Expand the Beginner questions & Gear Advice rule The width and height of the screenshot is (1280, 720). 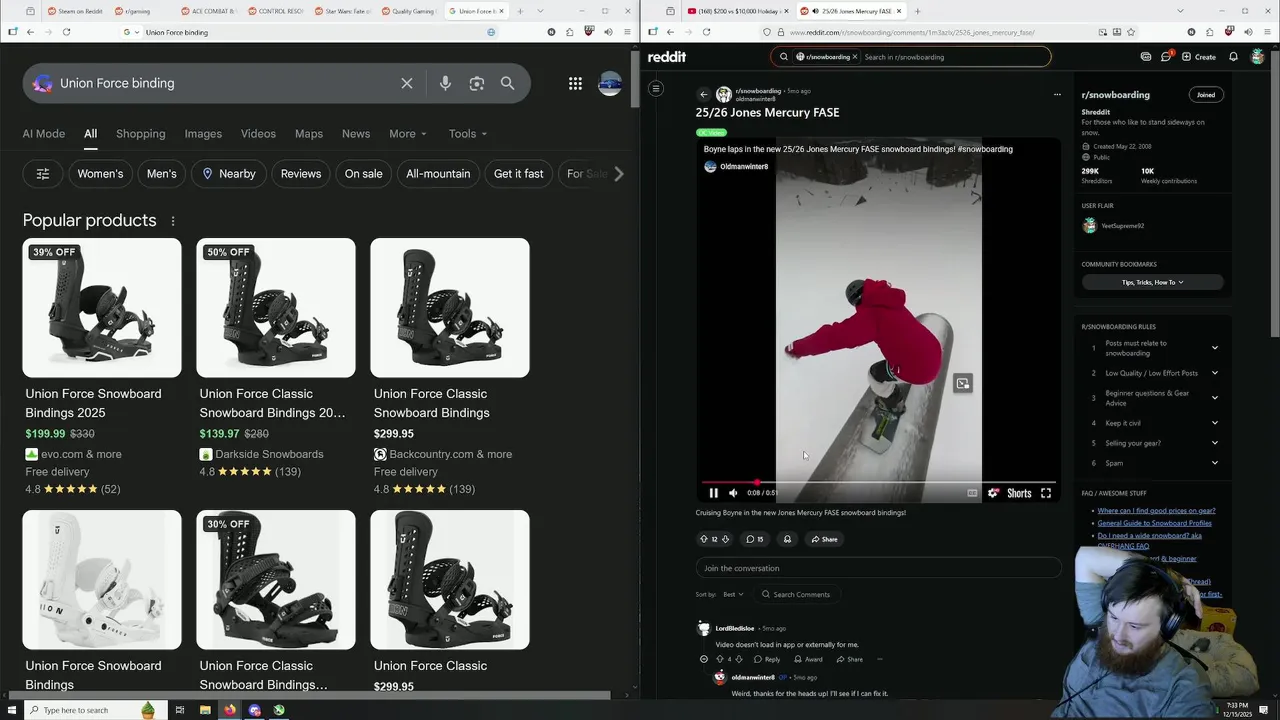1214,398
